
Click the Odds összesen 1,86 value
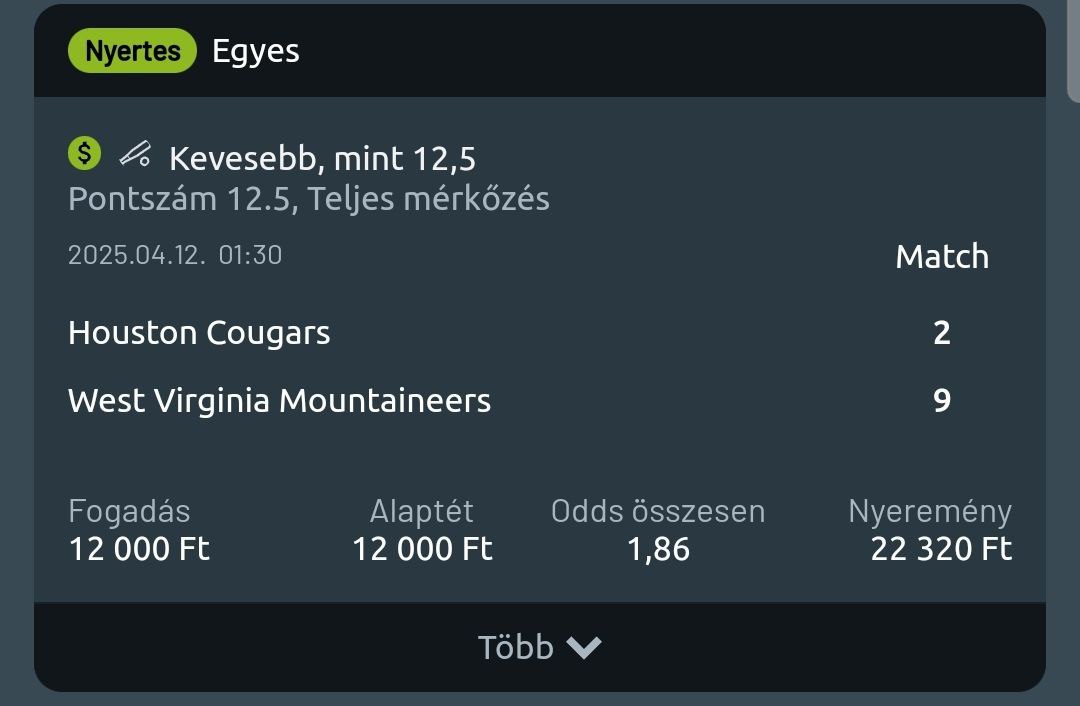pos(658,549)
